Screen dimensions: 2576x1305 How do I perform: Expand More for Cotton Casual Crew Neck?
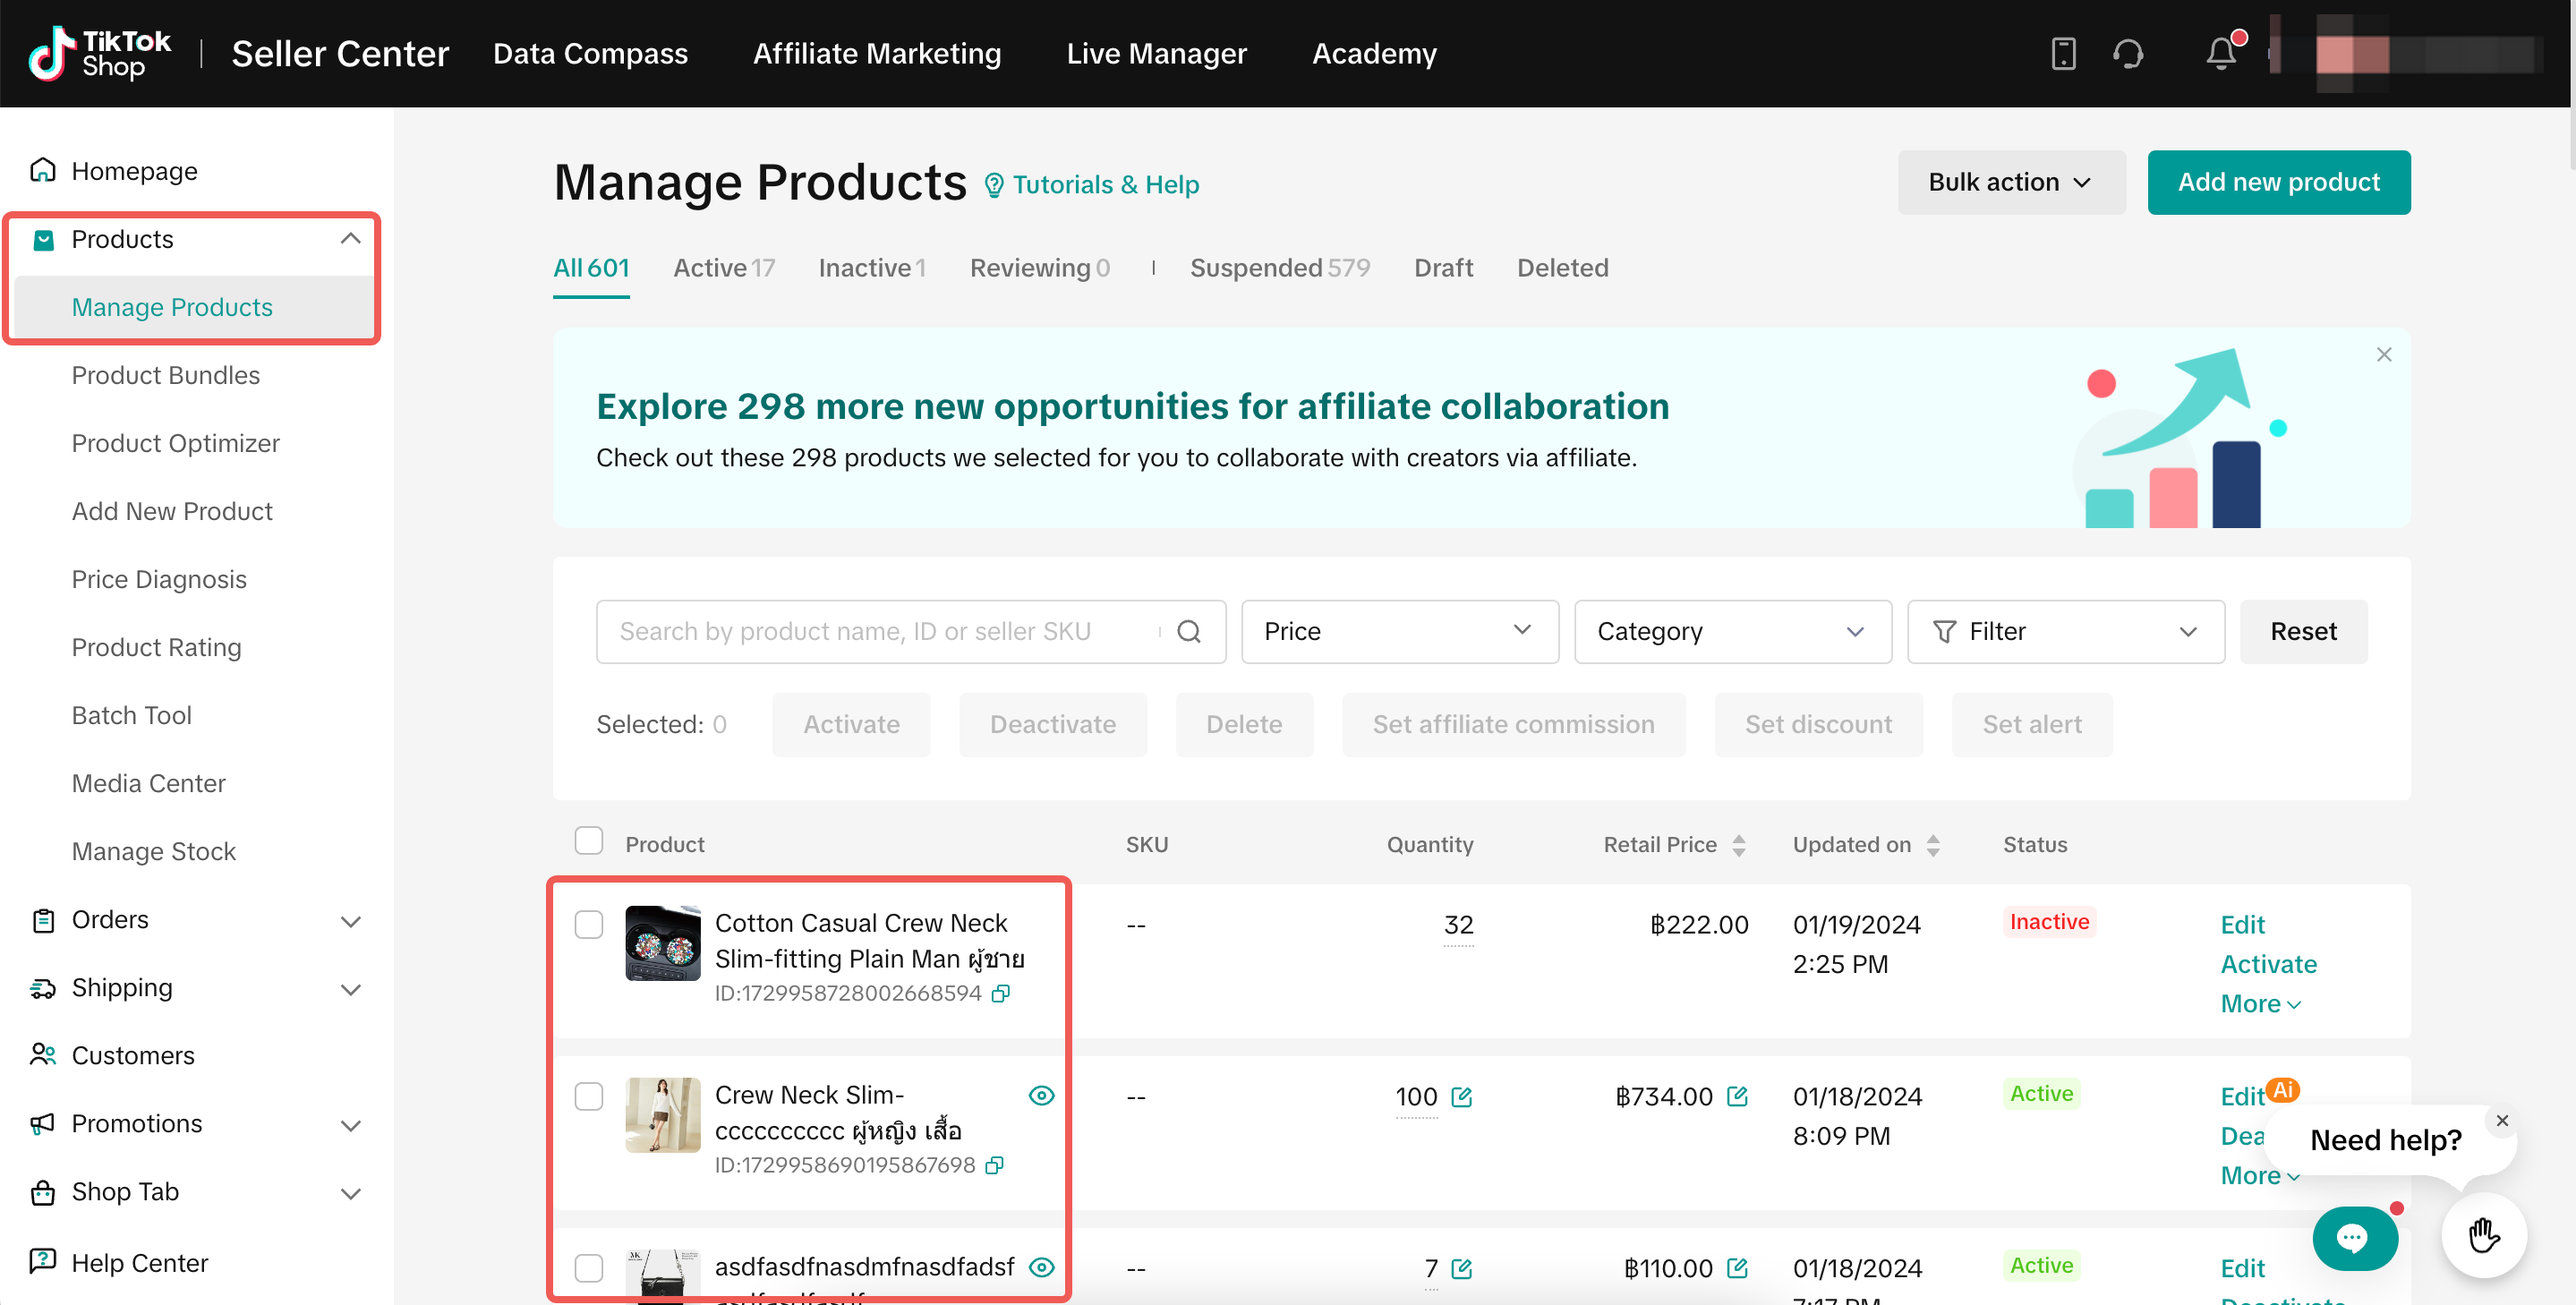(2260, 1003)
